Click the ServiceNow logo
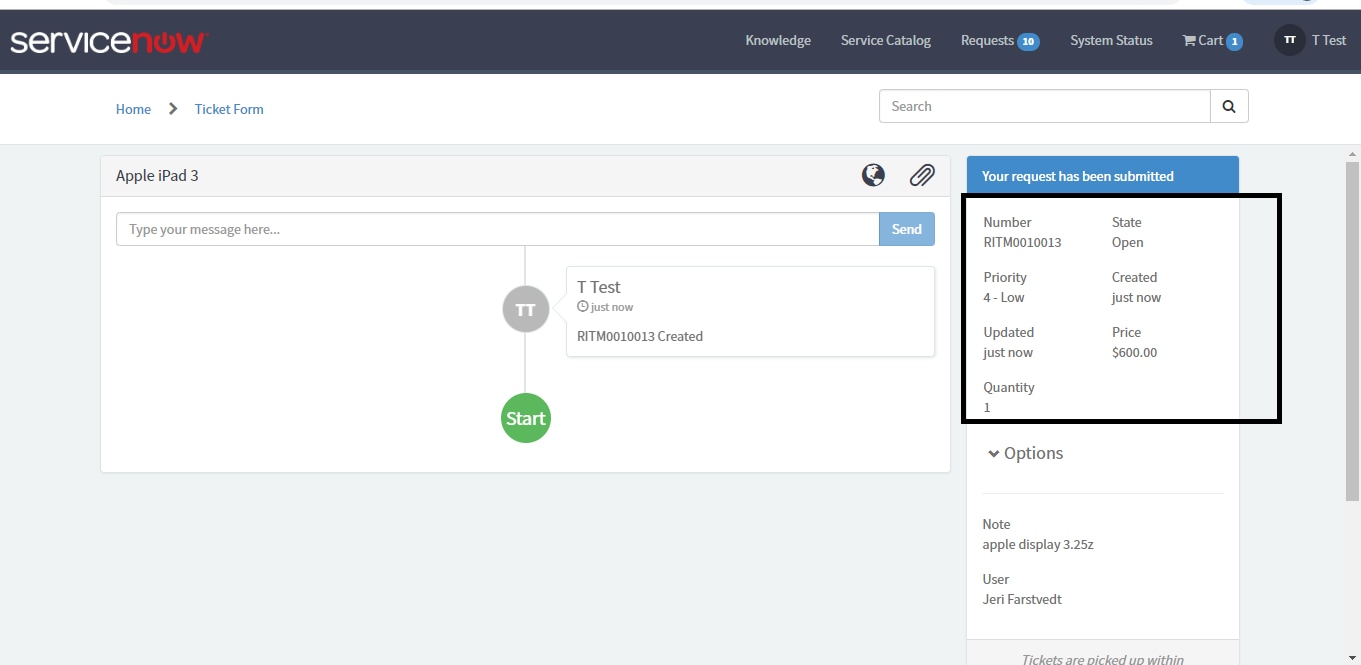 pos(108,41)
